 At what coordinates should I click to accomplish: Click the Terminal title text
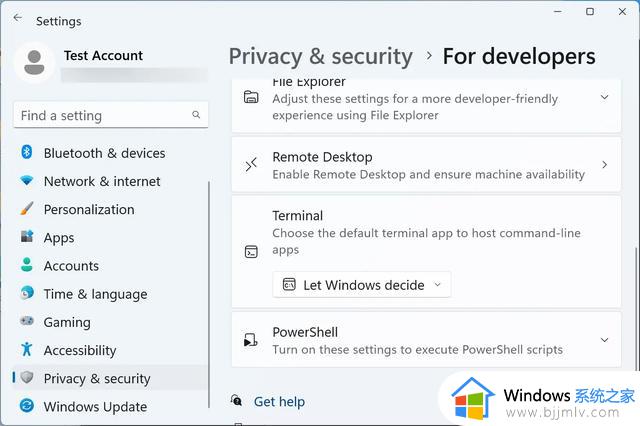click(298, 215)
